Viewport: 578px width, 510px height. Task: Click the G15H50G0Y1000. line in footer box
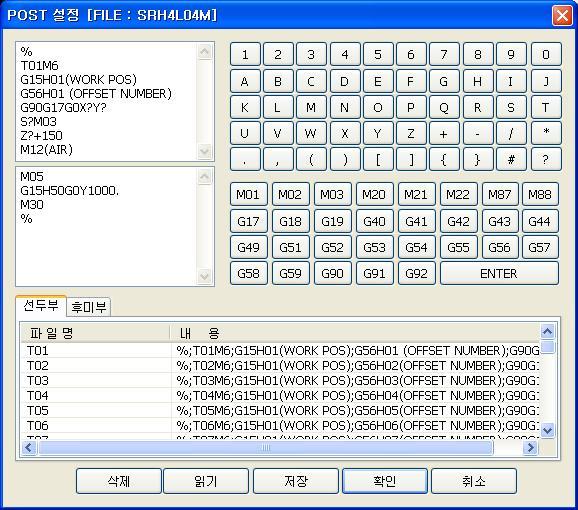70,191
